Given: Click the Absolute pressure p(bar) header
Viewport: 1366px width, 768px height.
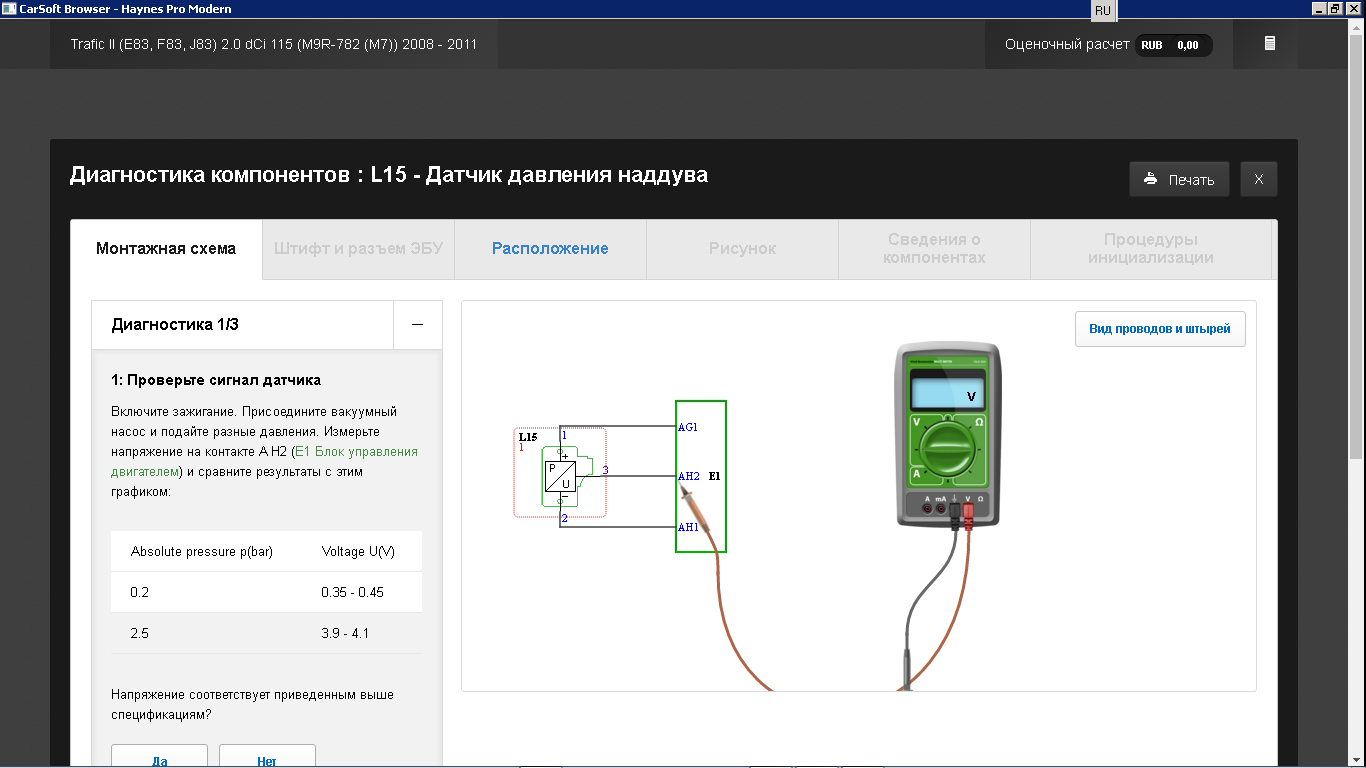Looking at the screenshot, I should 202,552.
